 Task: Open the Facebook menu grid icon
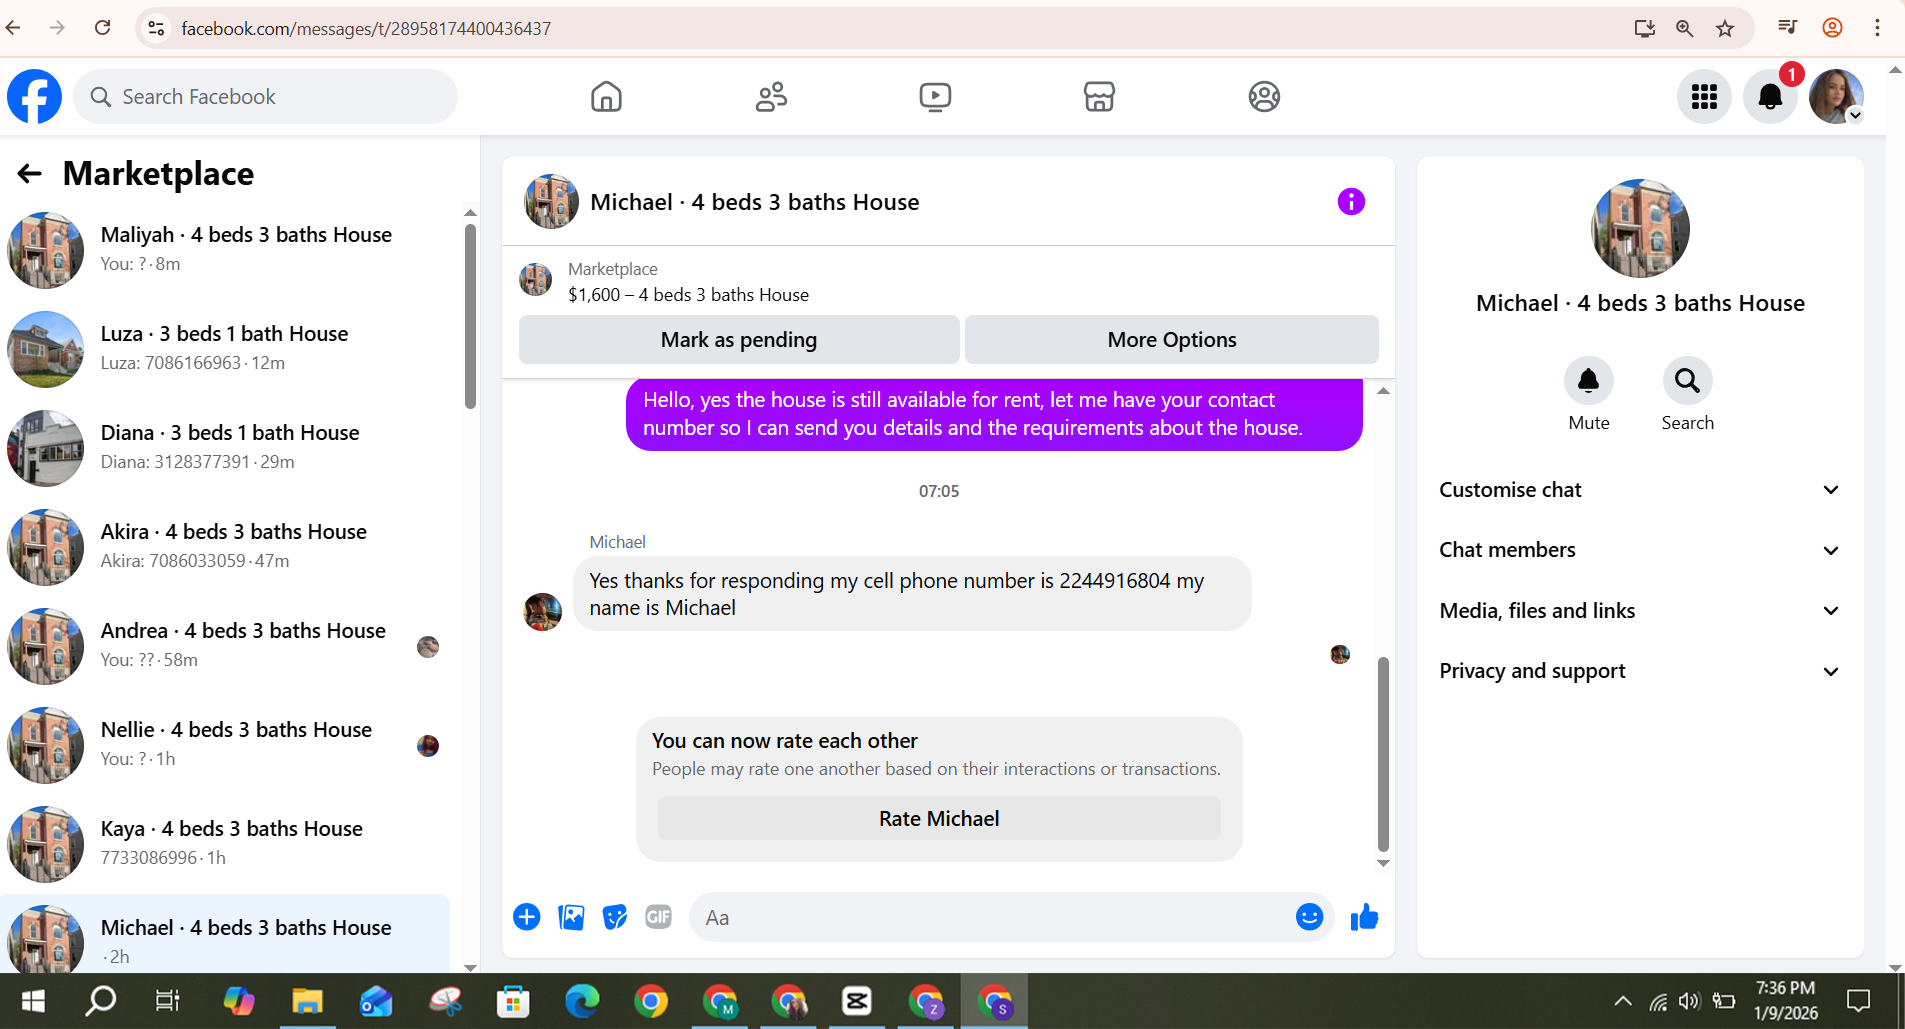(1704, 97)
